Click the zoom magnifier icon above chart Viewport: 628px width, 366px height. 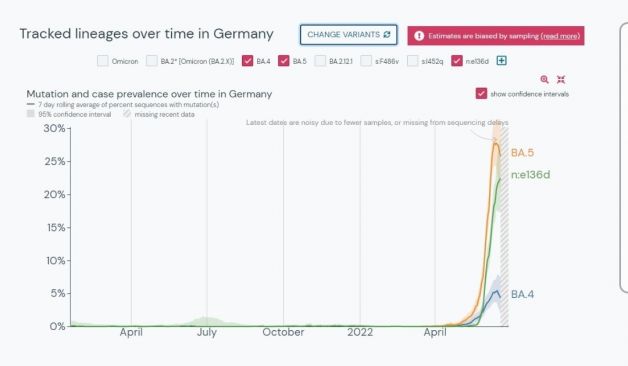click(544, 79)
